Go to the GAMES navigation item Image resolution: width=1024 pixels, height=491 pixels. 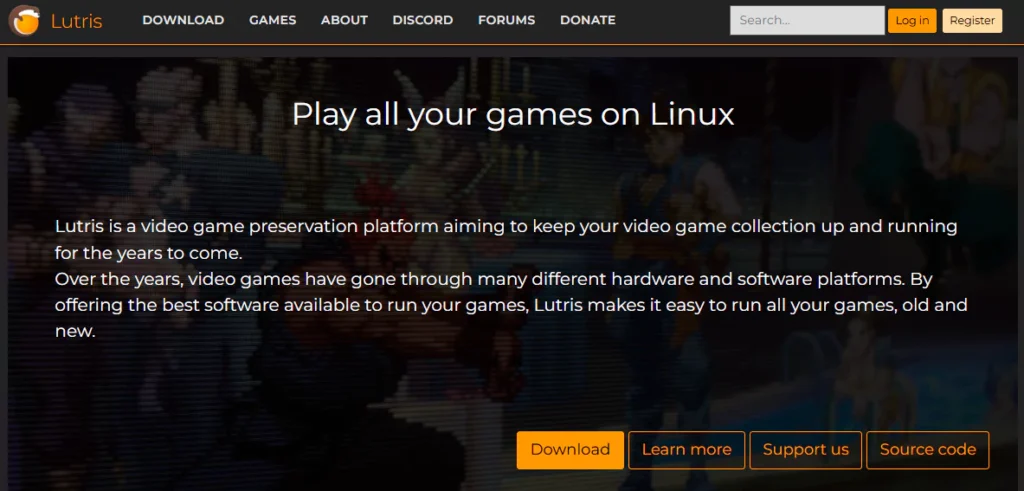(x=272, y=20)
